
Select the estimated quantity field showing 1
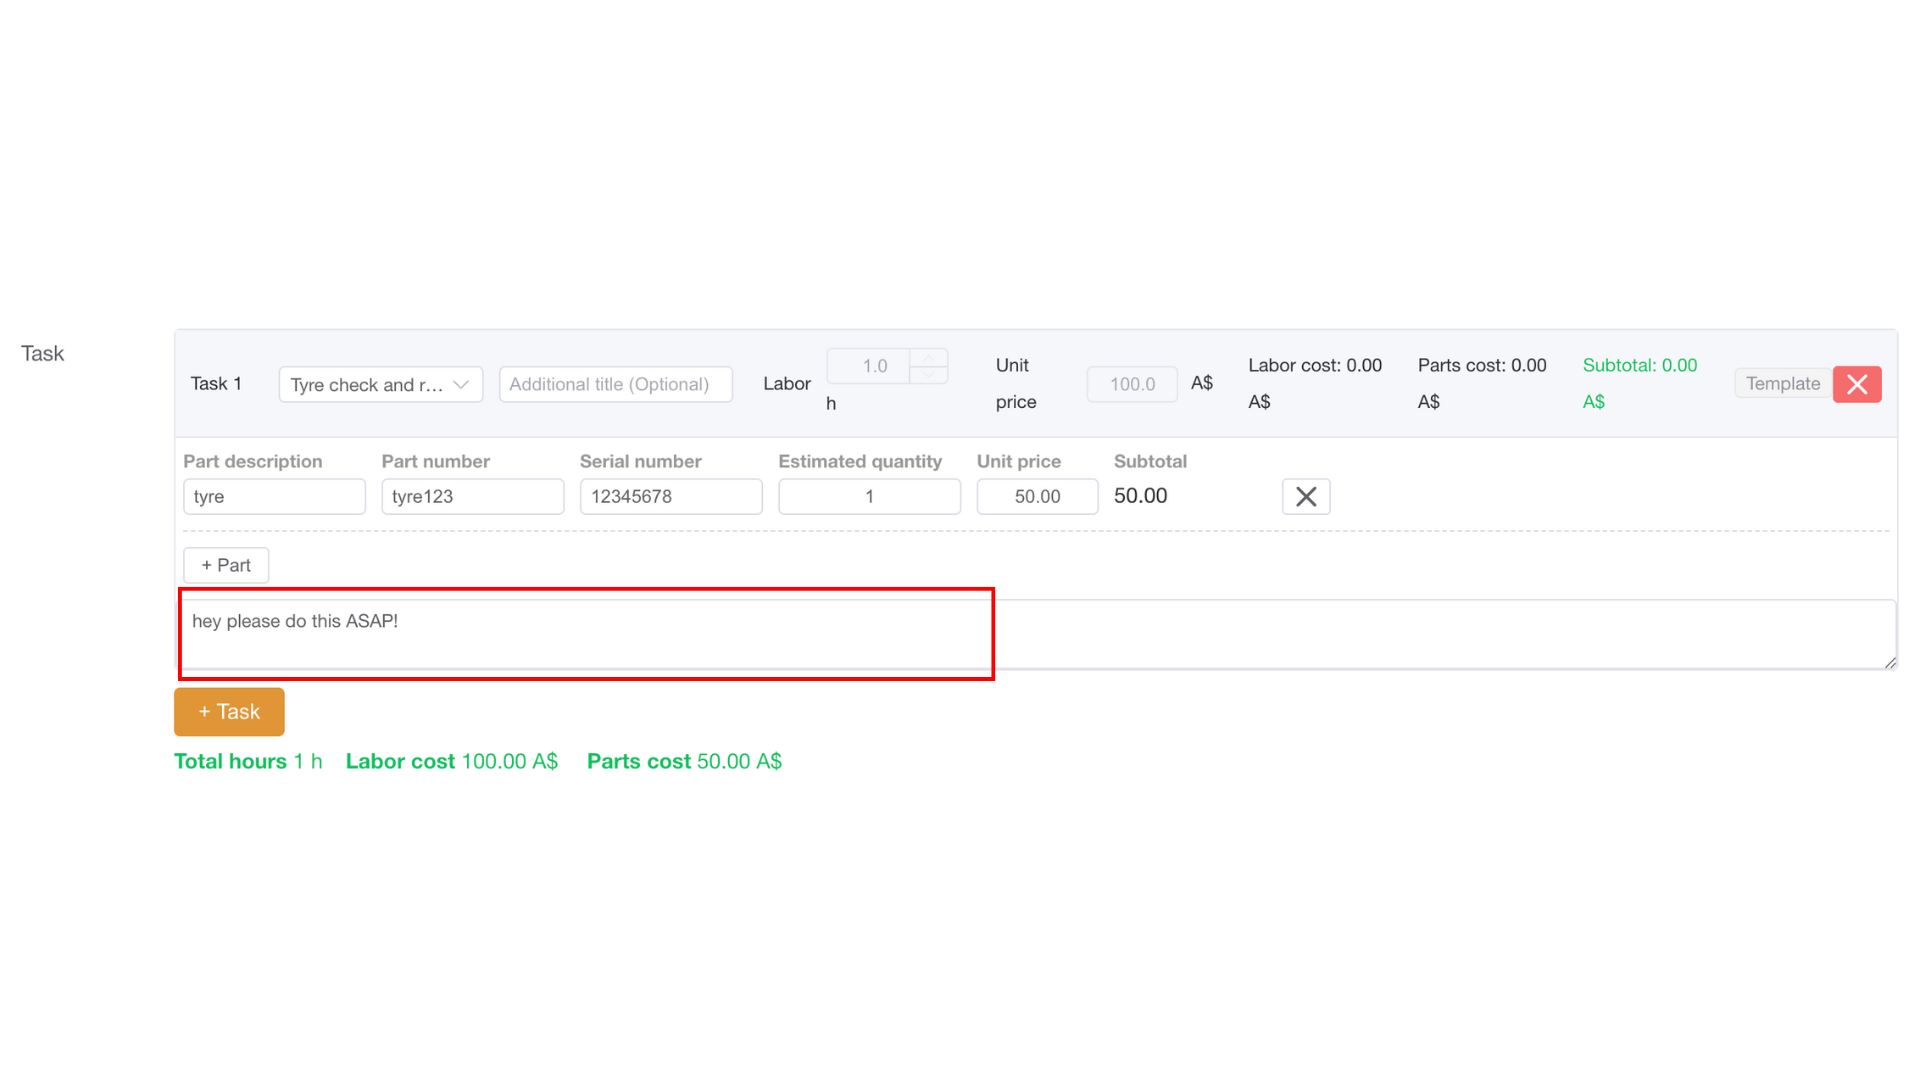click(869, 496)
